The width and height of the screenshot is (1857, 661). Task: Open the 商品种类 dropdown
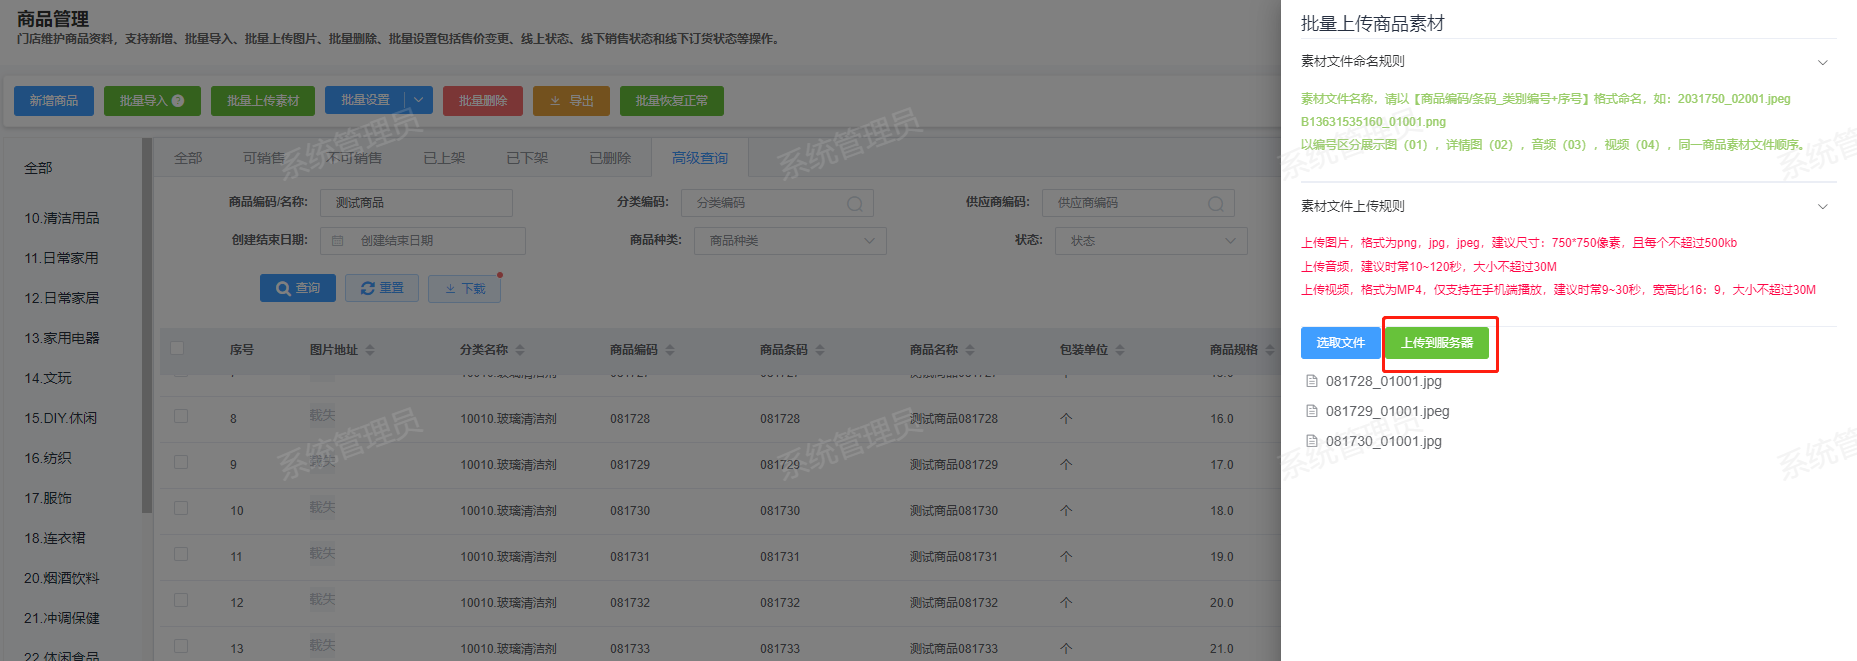[791, 241]
